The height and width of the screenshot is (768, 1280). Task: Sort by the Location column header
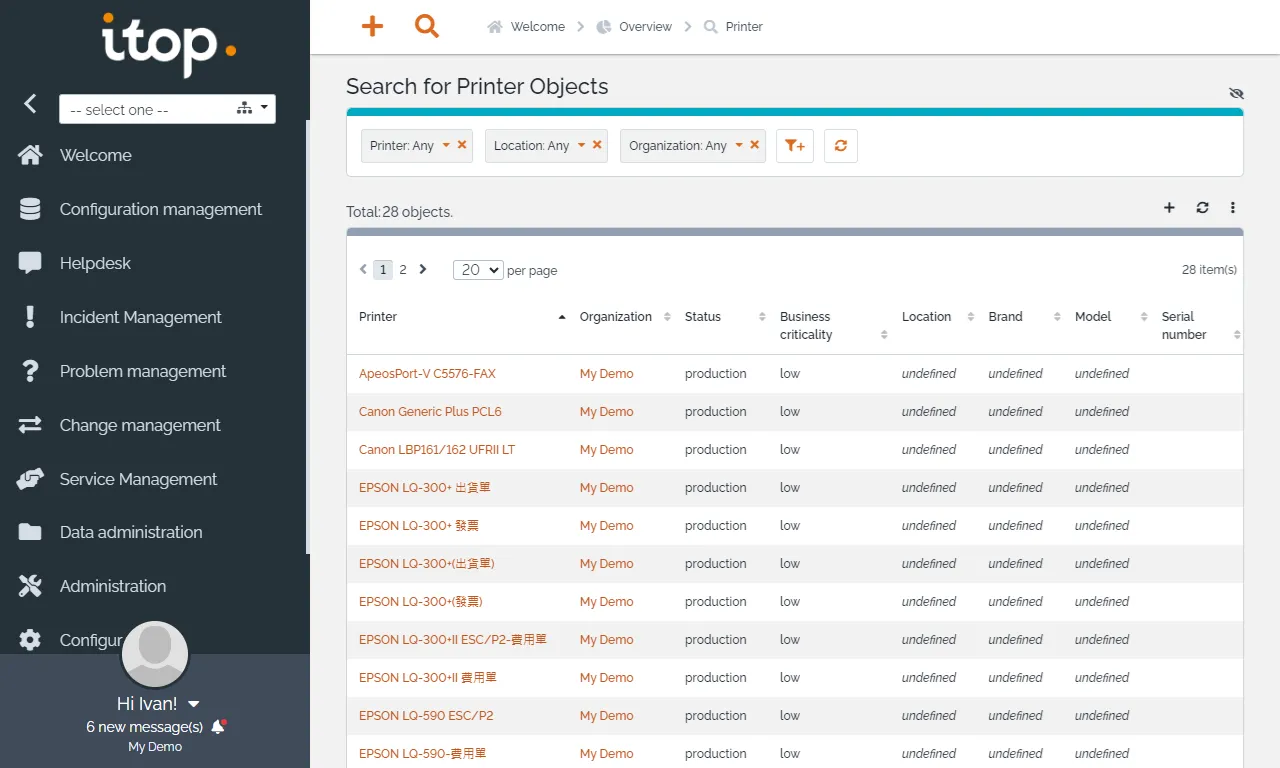pyautogui.click(x=937, y=317)
